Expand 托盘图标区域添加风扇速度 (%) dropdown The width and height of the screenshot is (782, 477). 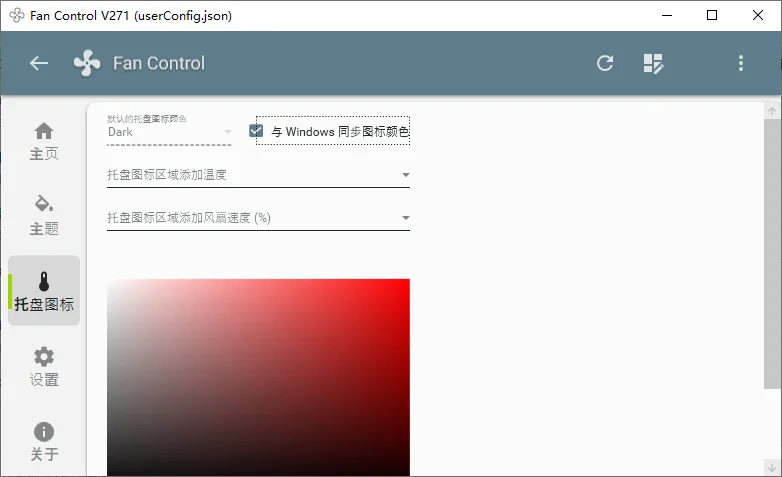(258, 218)
